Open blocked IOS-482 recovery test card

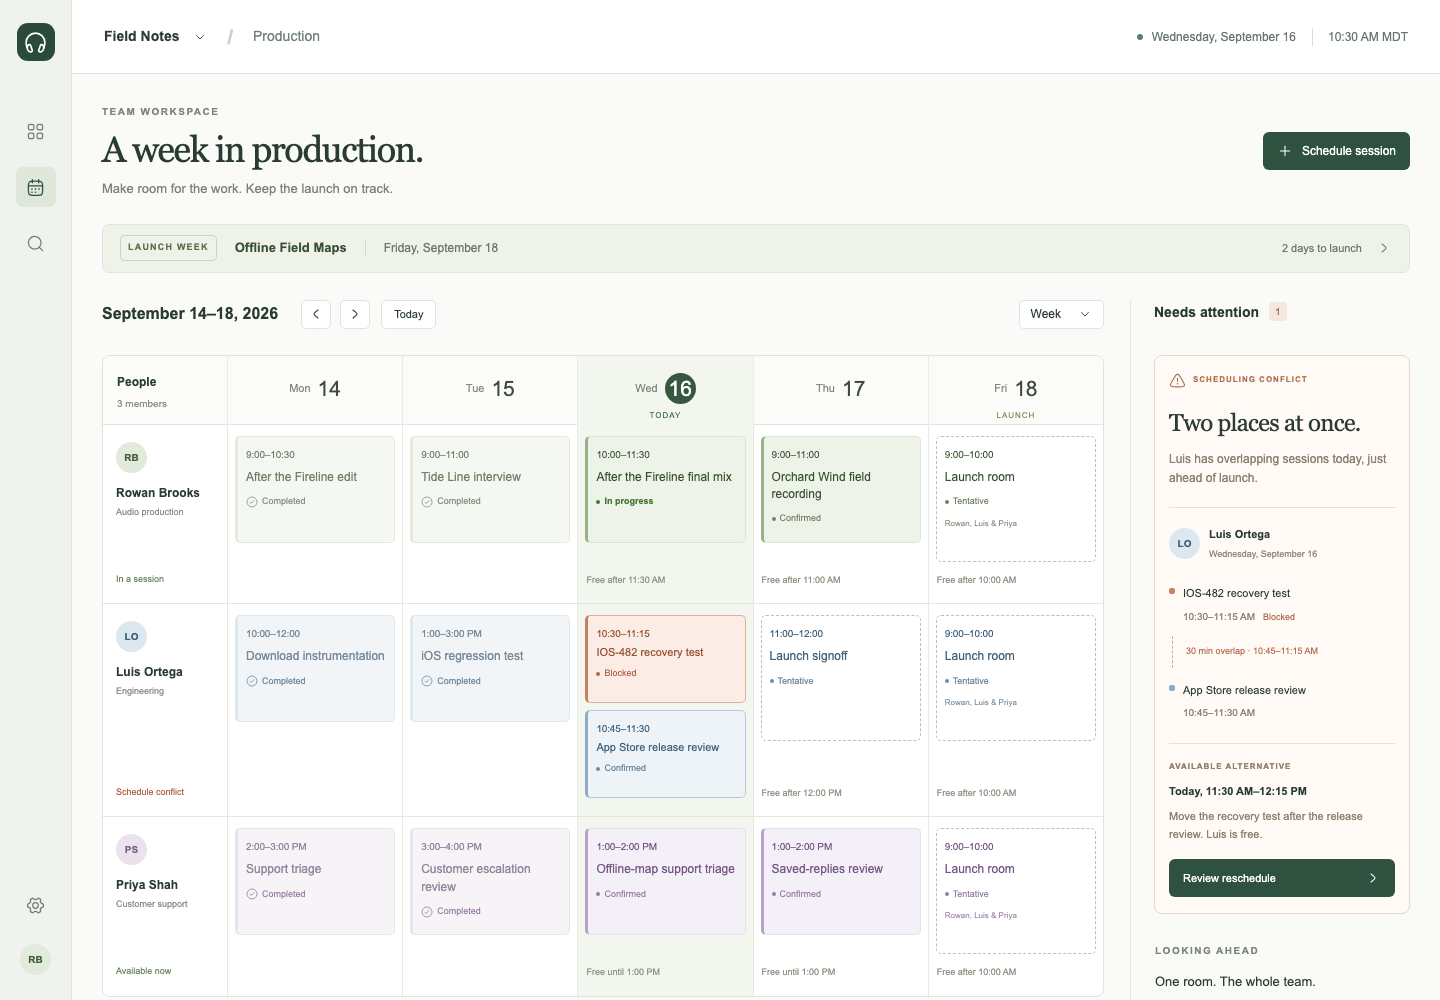[x=665, y=659]
